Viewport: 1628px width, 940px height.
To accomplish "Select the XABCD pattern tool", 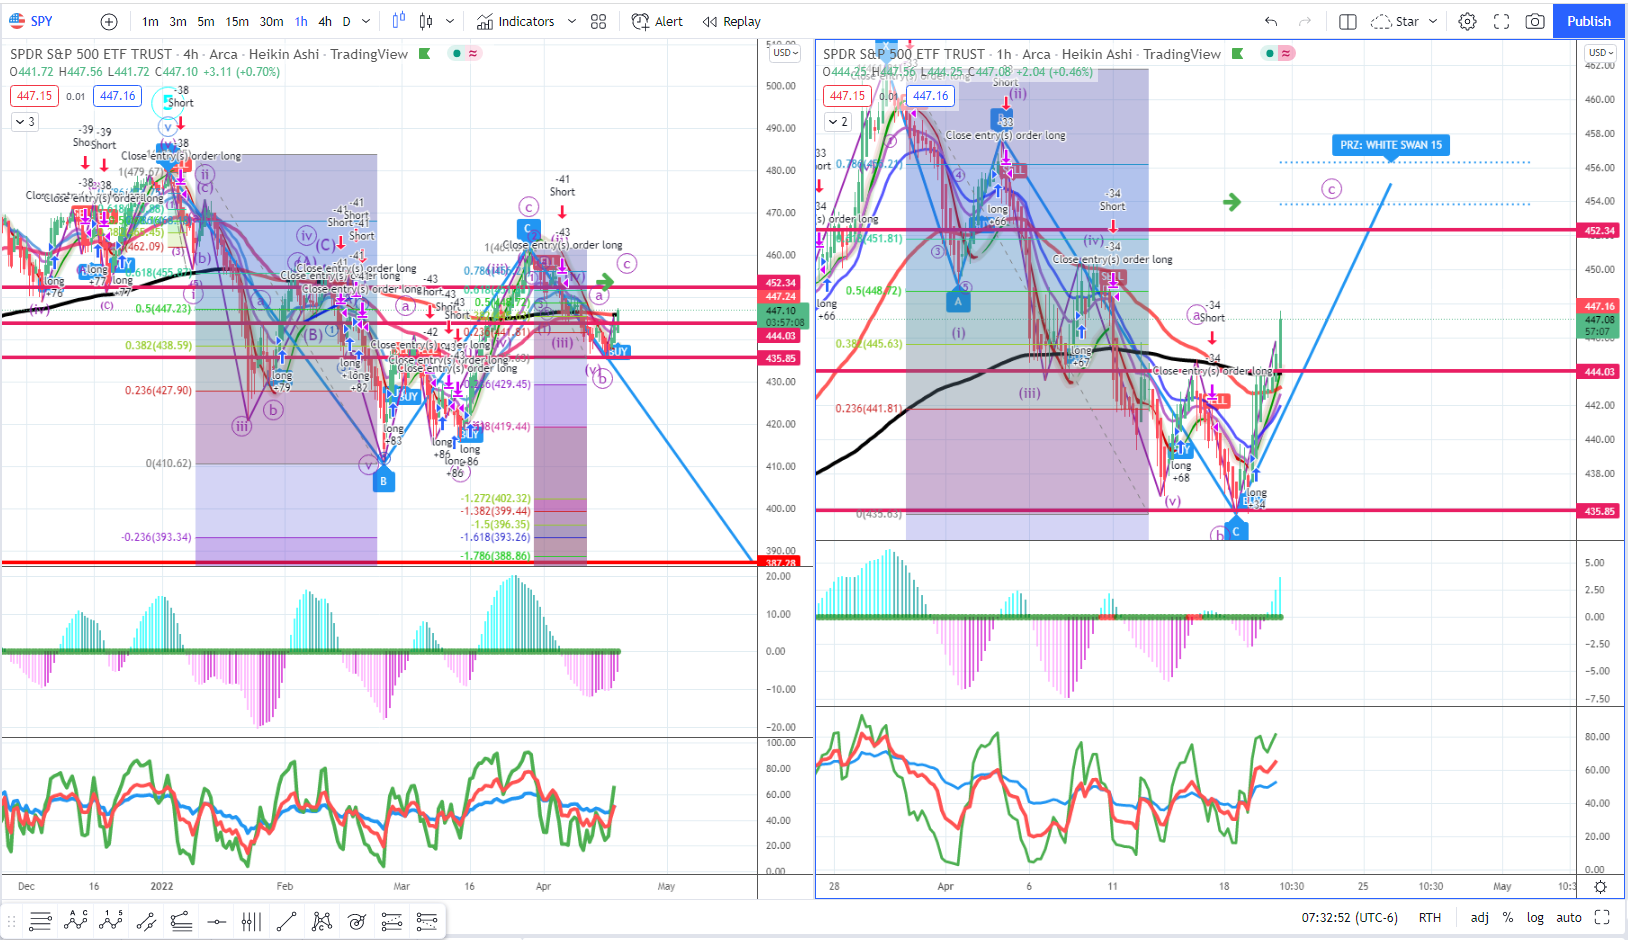I will click(322, 921).
